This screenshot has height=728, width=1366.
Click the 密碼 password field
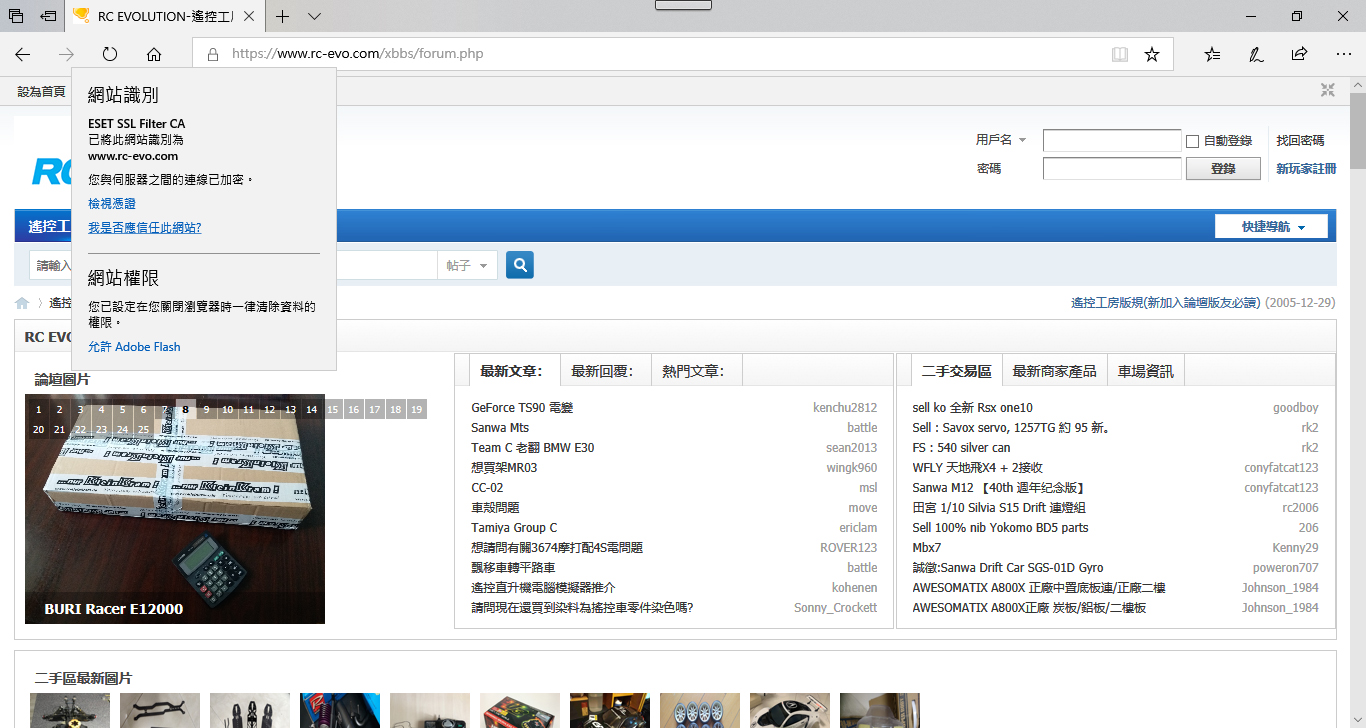(x=1112, y=169)
